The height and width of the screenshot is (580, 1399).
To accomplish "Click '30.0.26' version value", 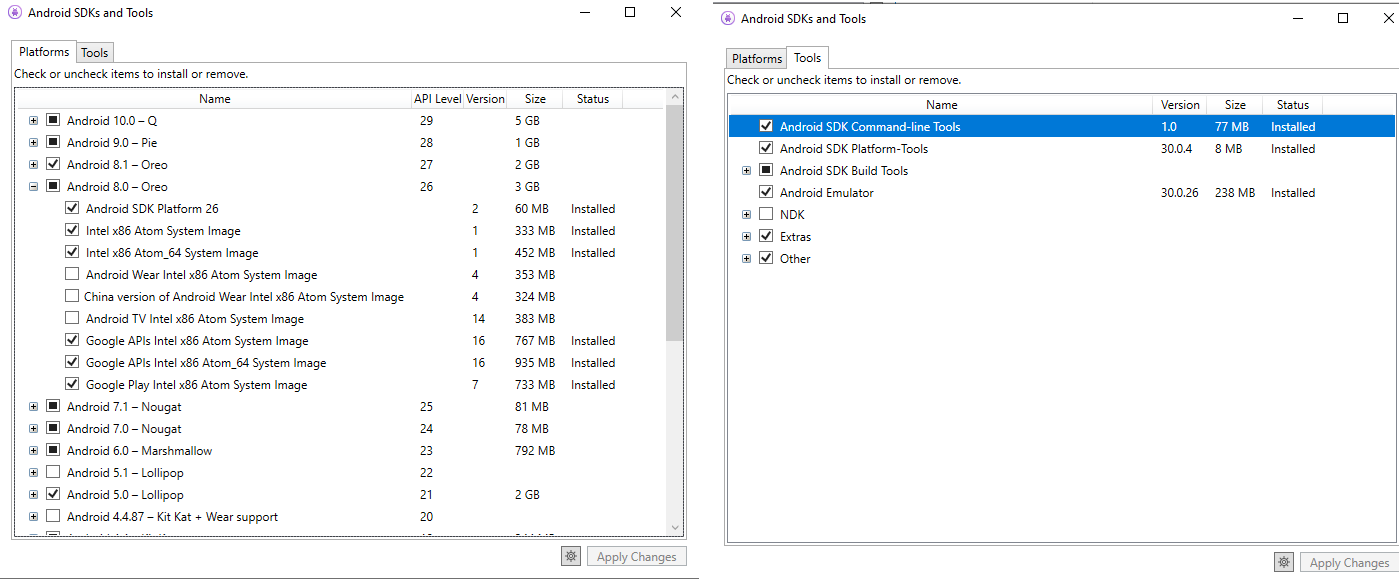I will click(x=1179, y=193).
